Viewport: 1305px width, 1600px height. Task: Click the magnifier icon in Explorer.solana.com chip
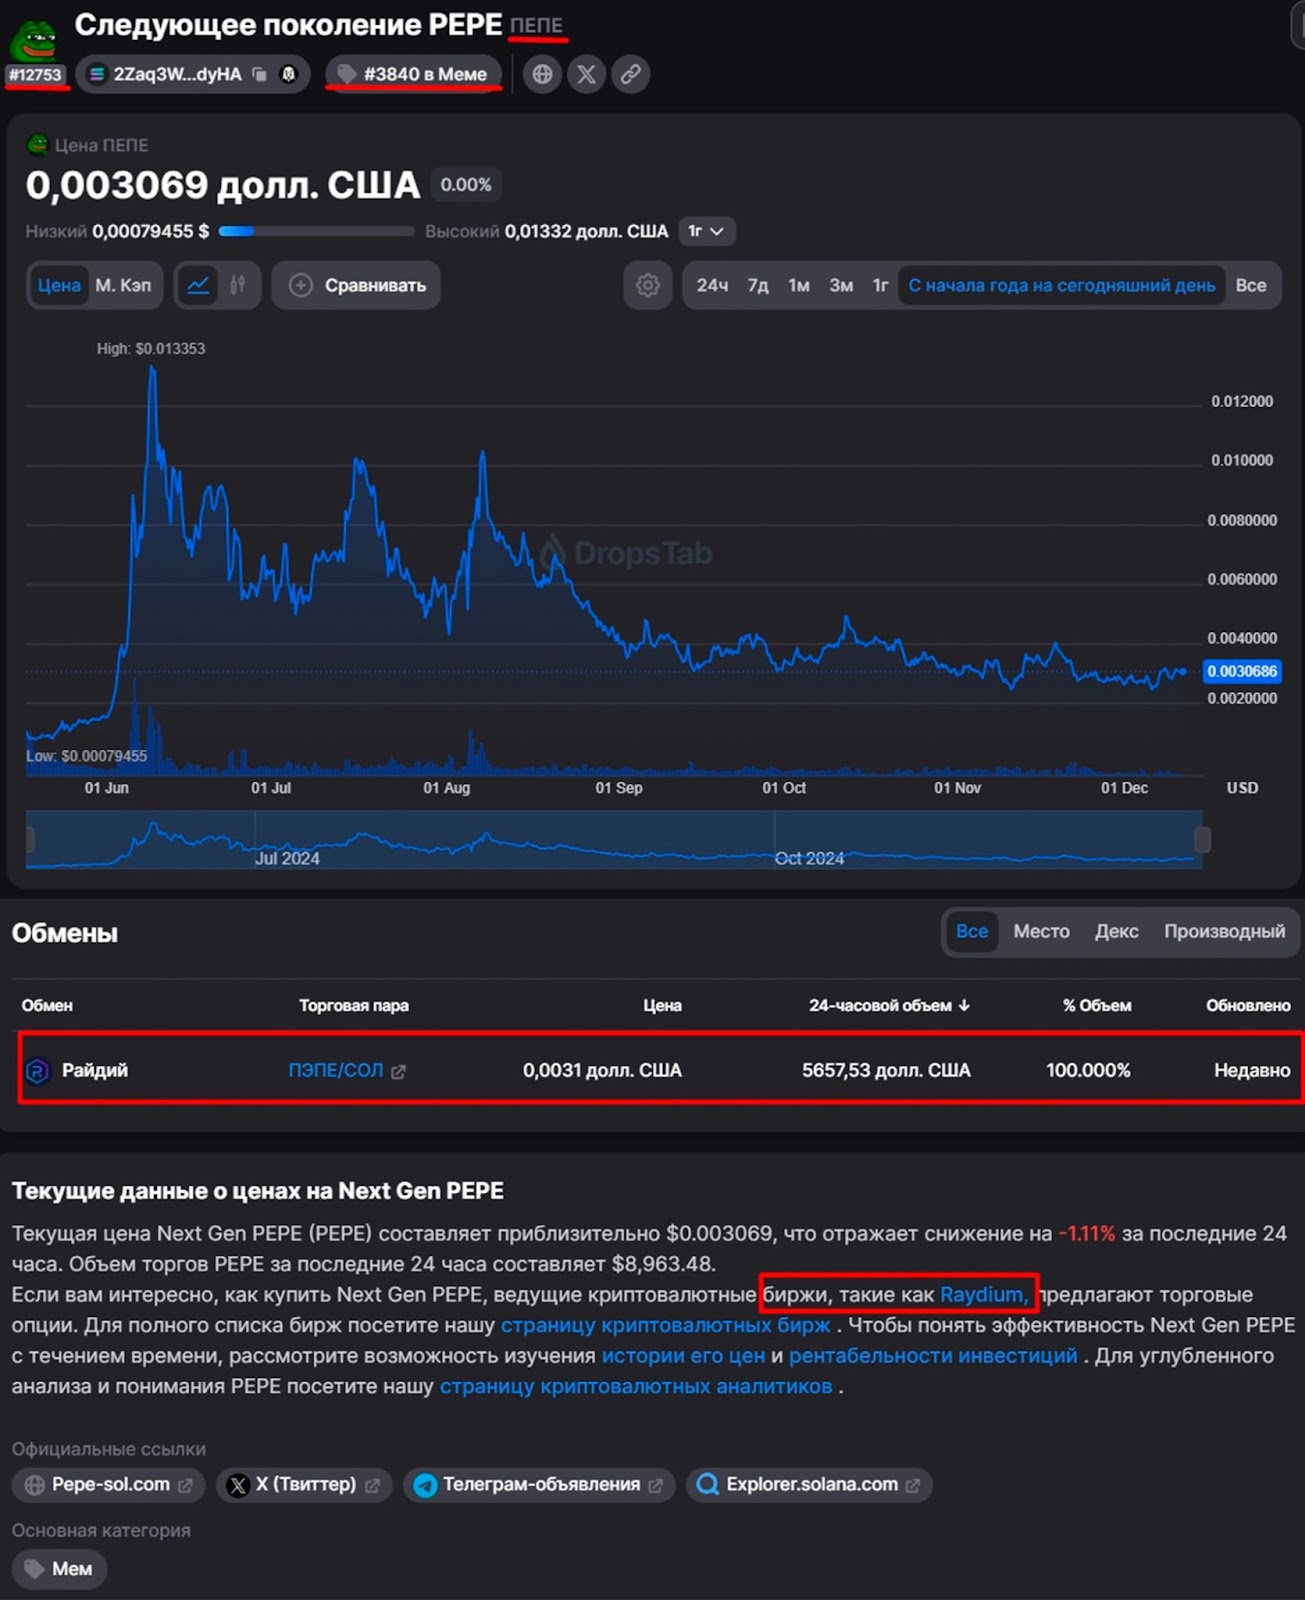707,1485
